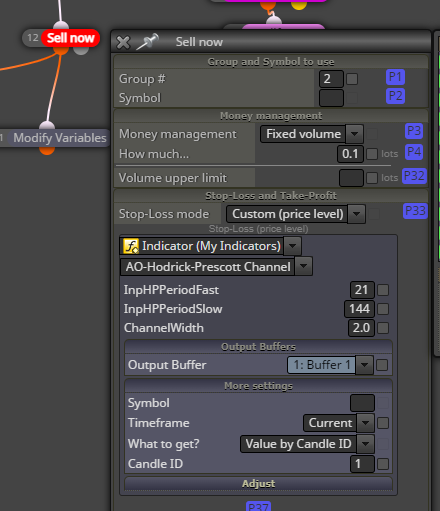Click the P4 parameter badge
Image resolution: width=440 pixels, height=511 pixels.
click(414, 152)
